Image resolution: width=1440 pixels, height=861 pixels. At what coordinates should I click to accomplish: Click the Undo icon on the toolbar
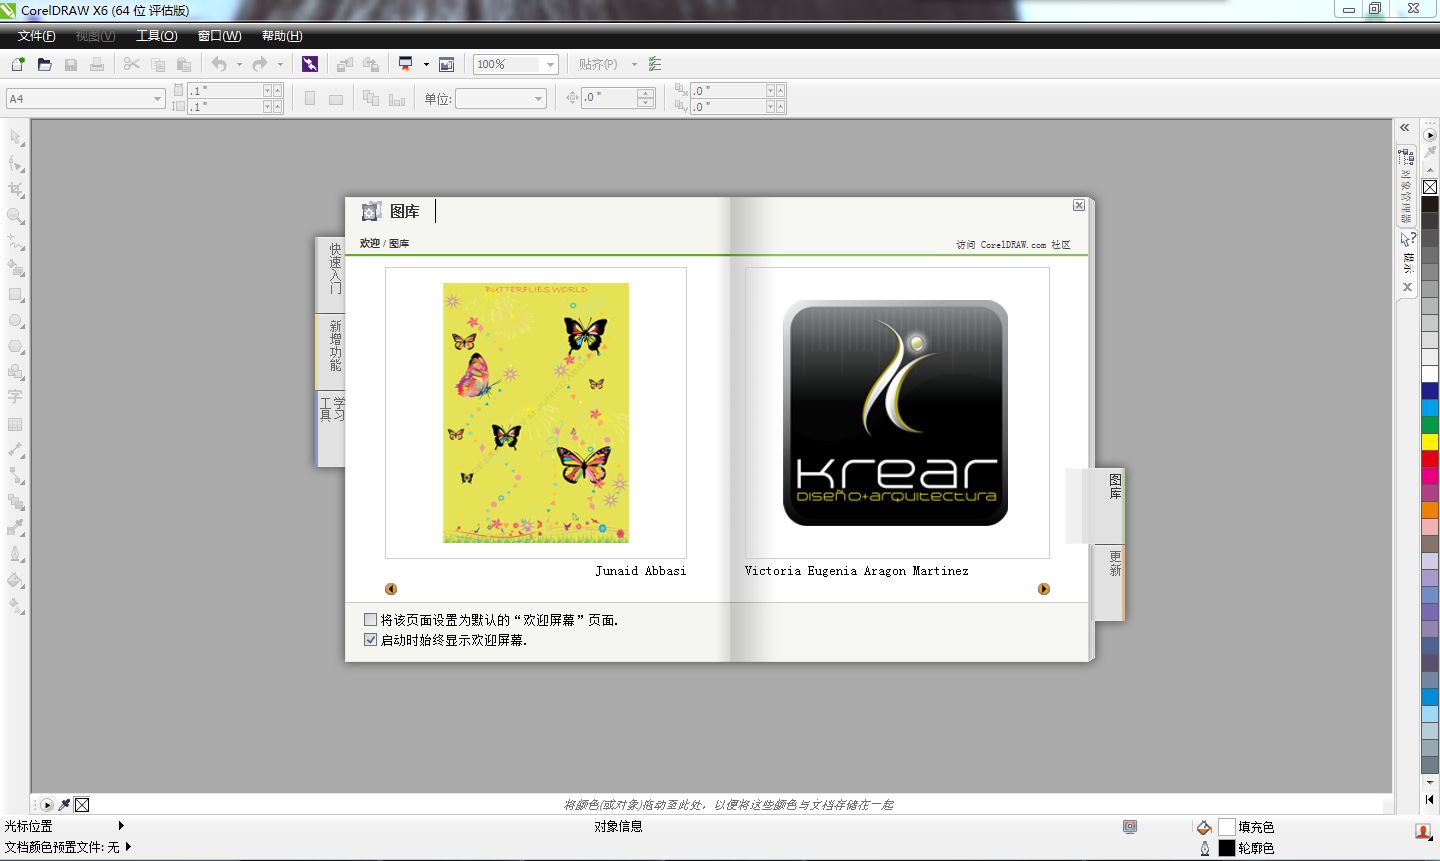218,63
